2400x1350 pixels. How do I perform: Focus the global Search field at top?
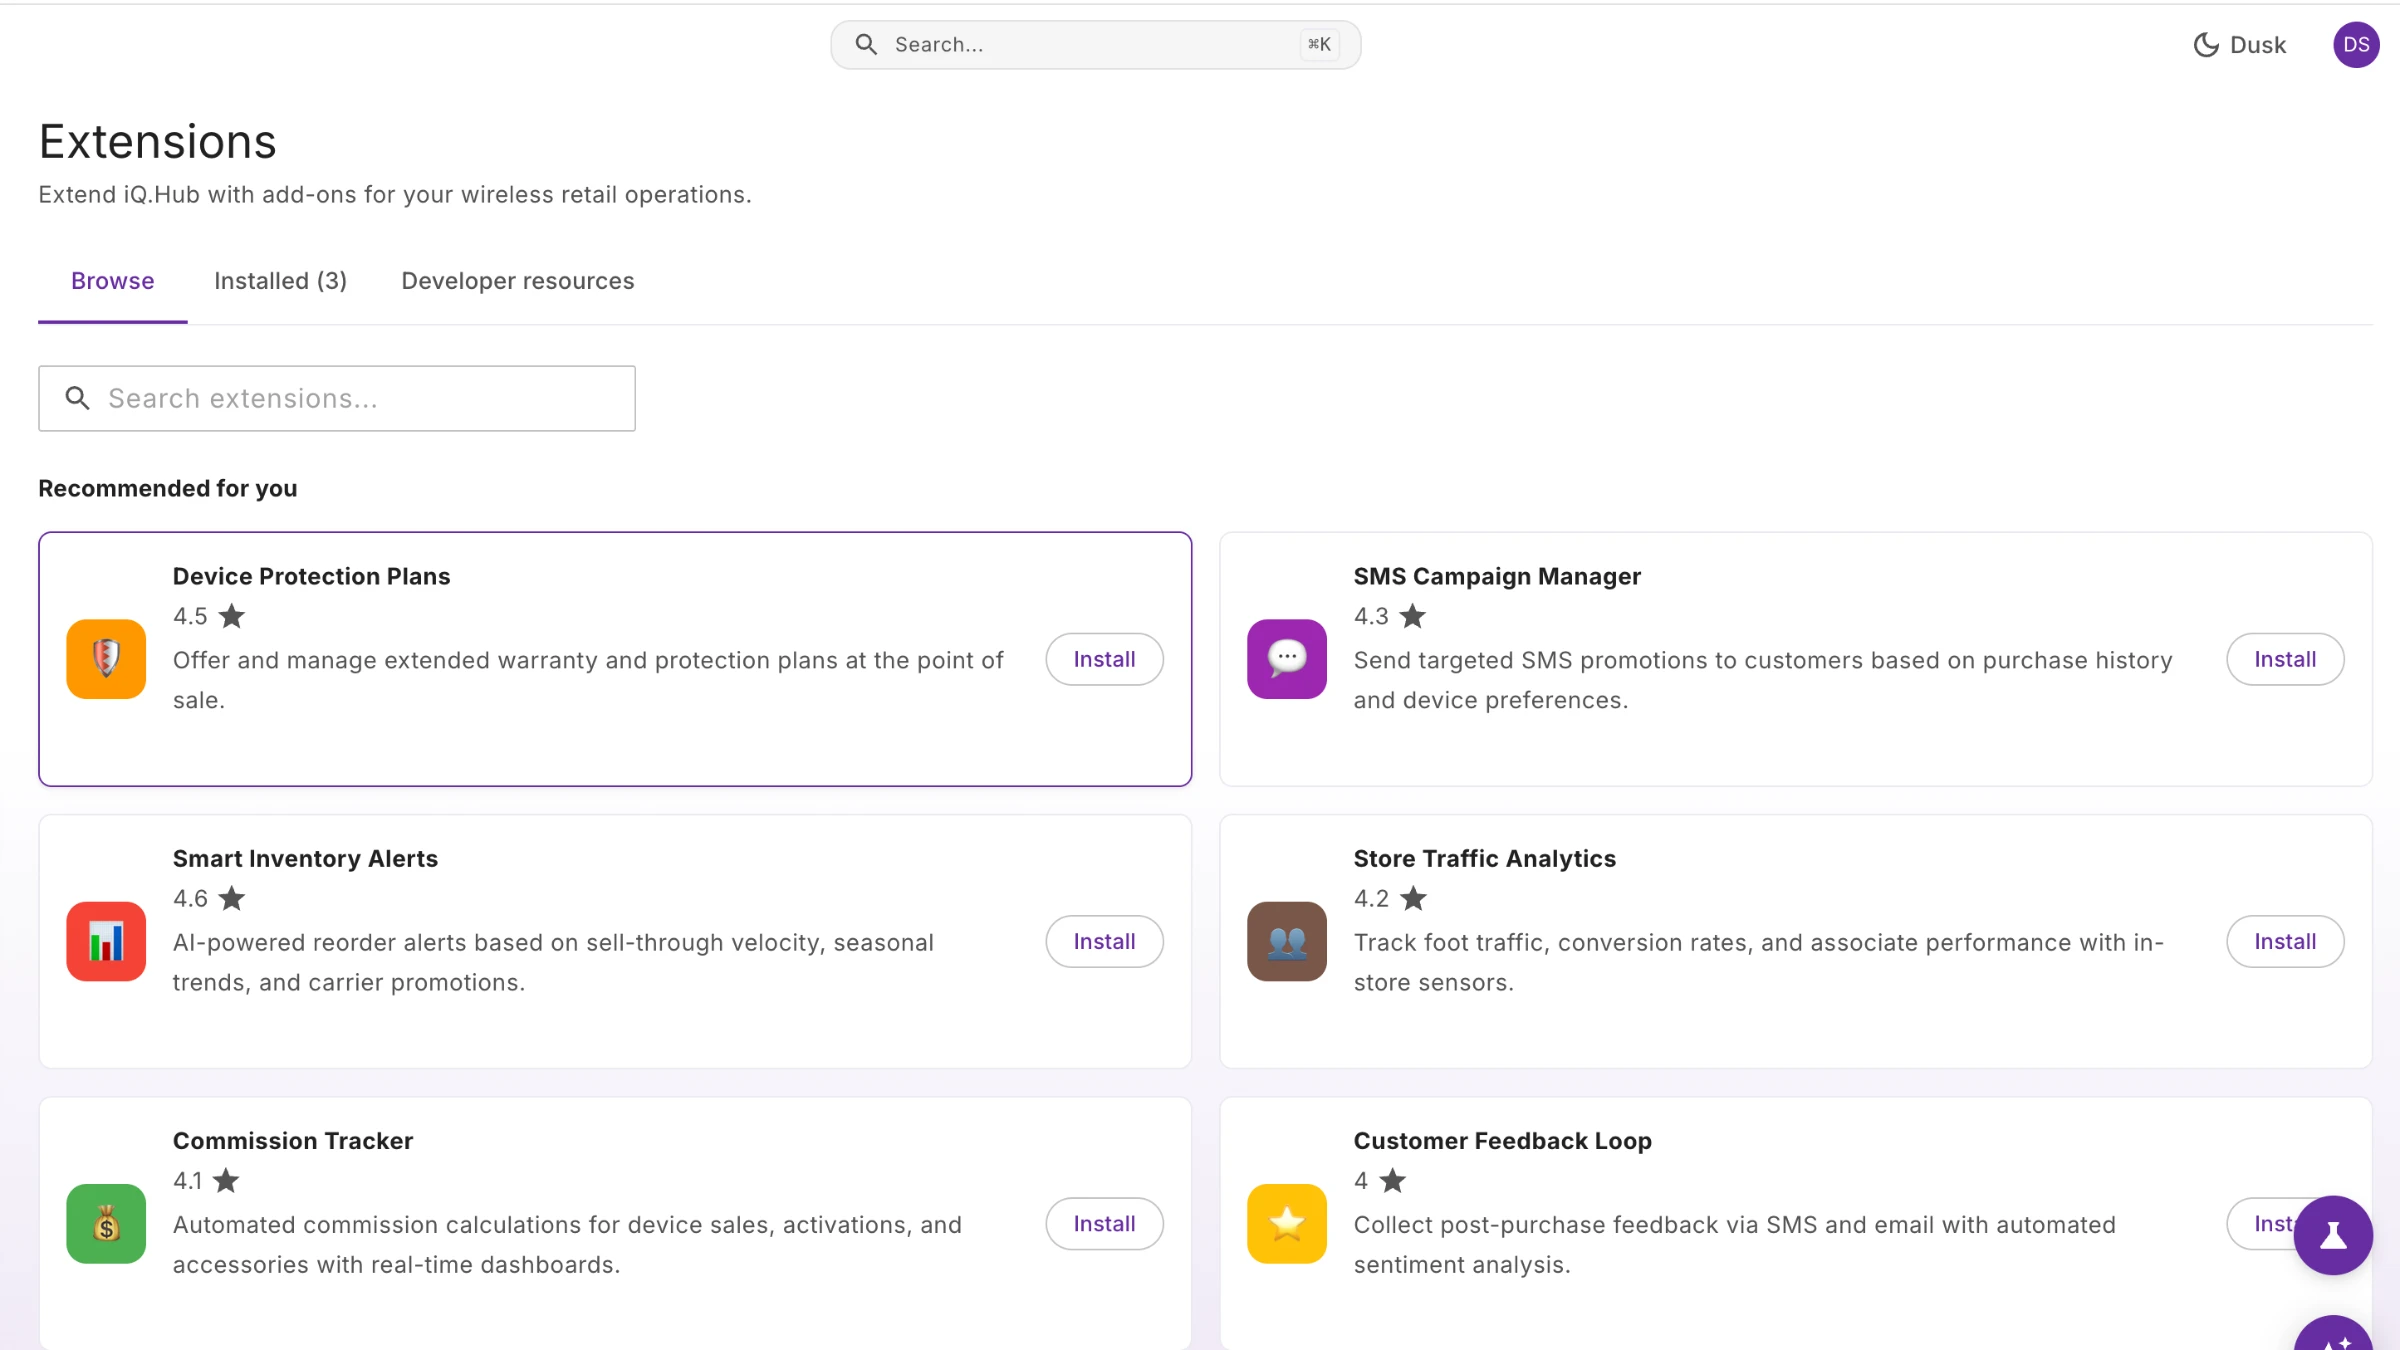click(1095, 45)
